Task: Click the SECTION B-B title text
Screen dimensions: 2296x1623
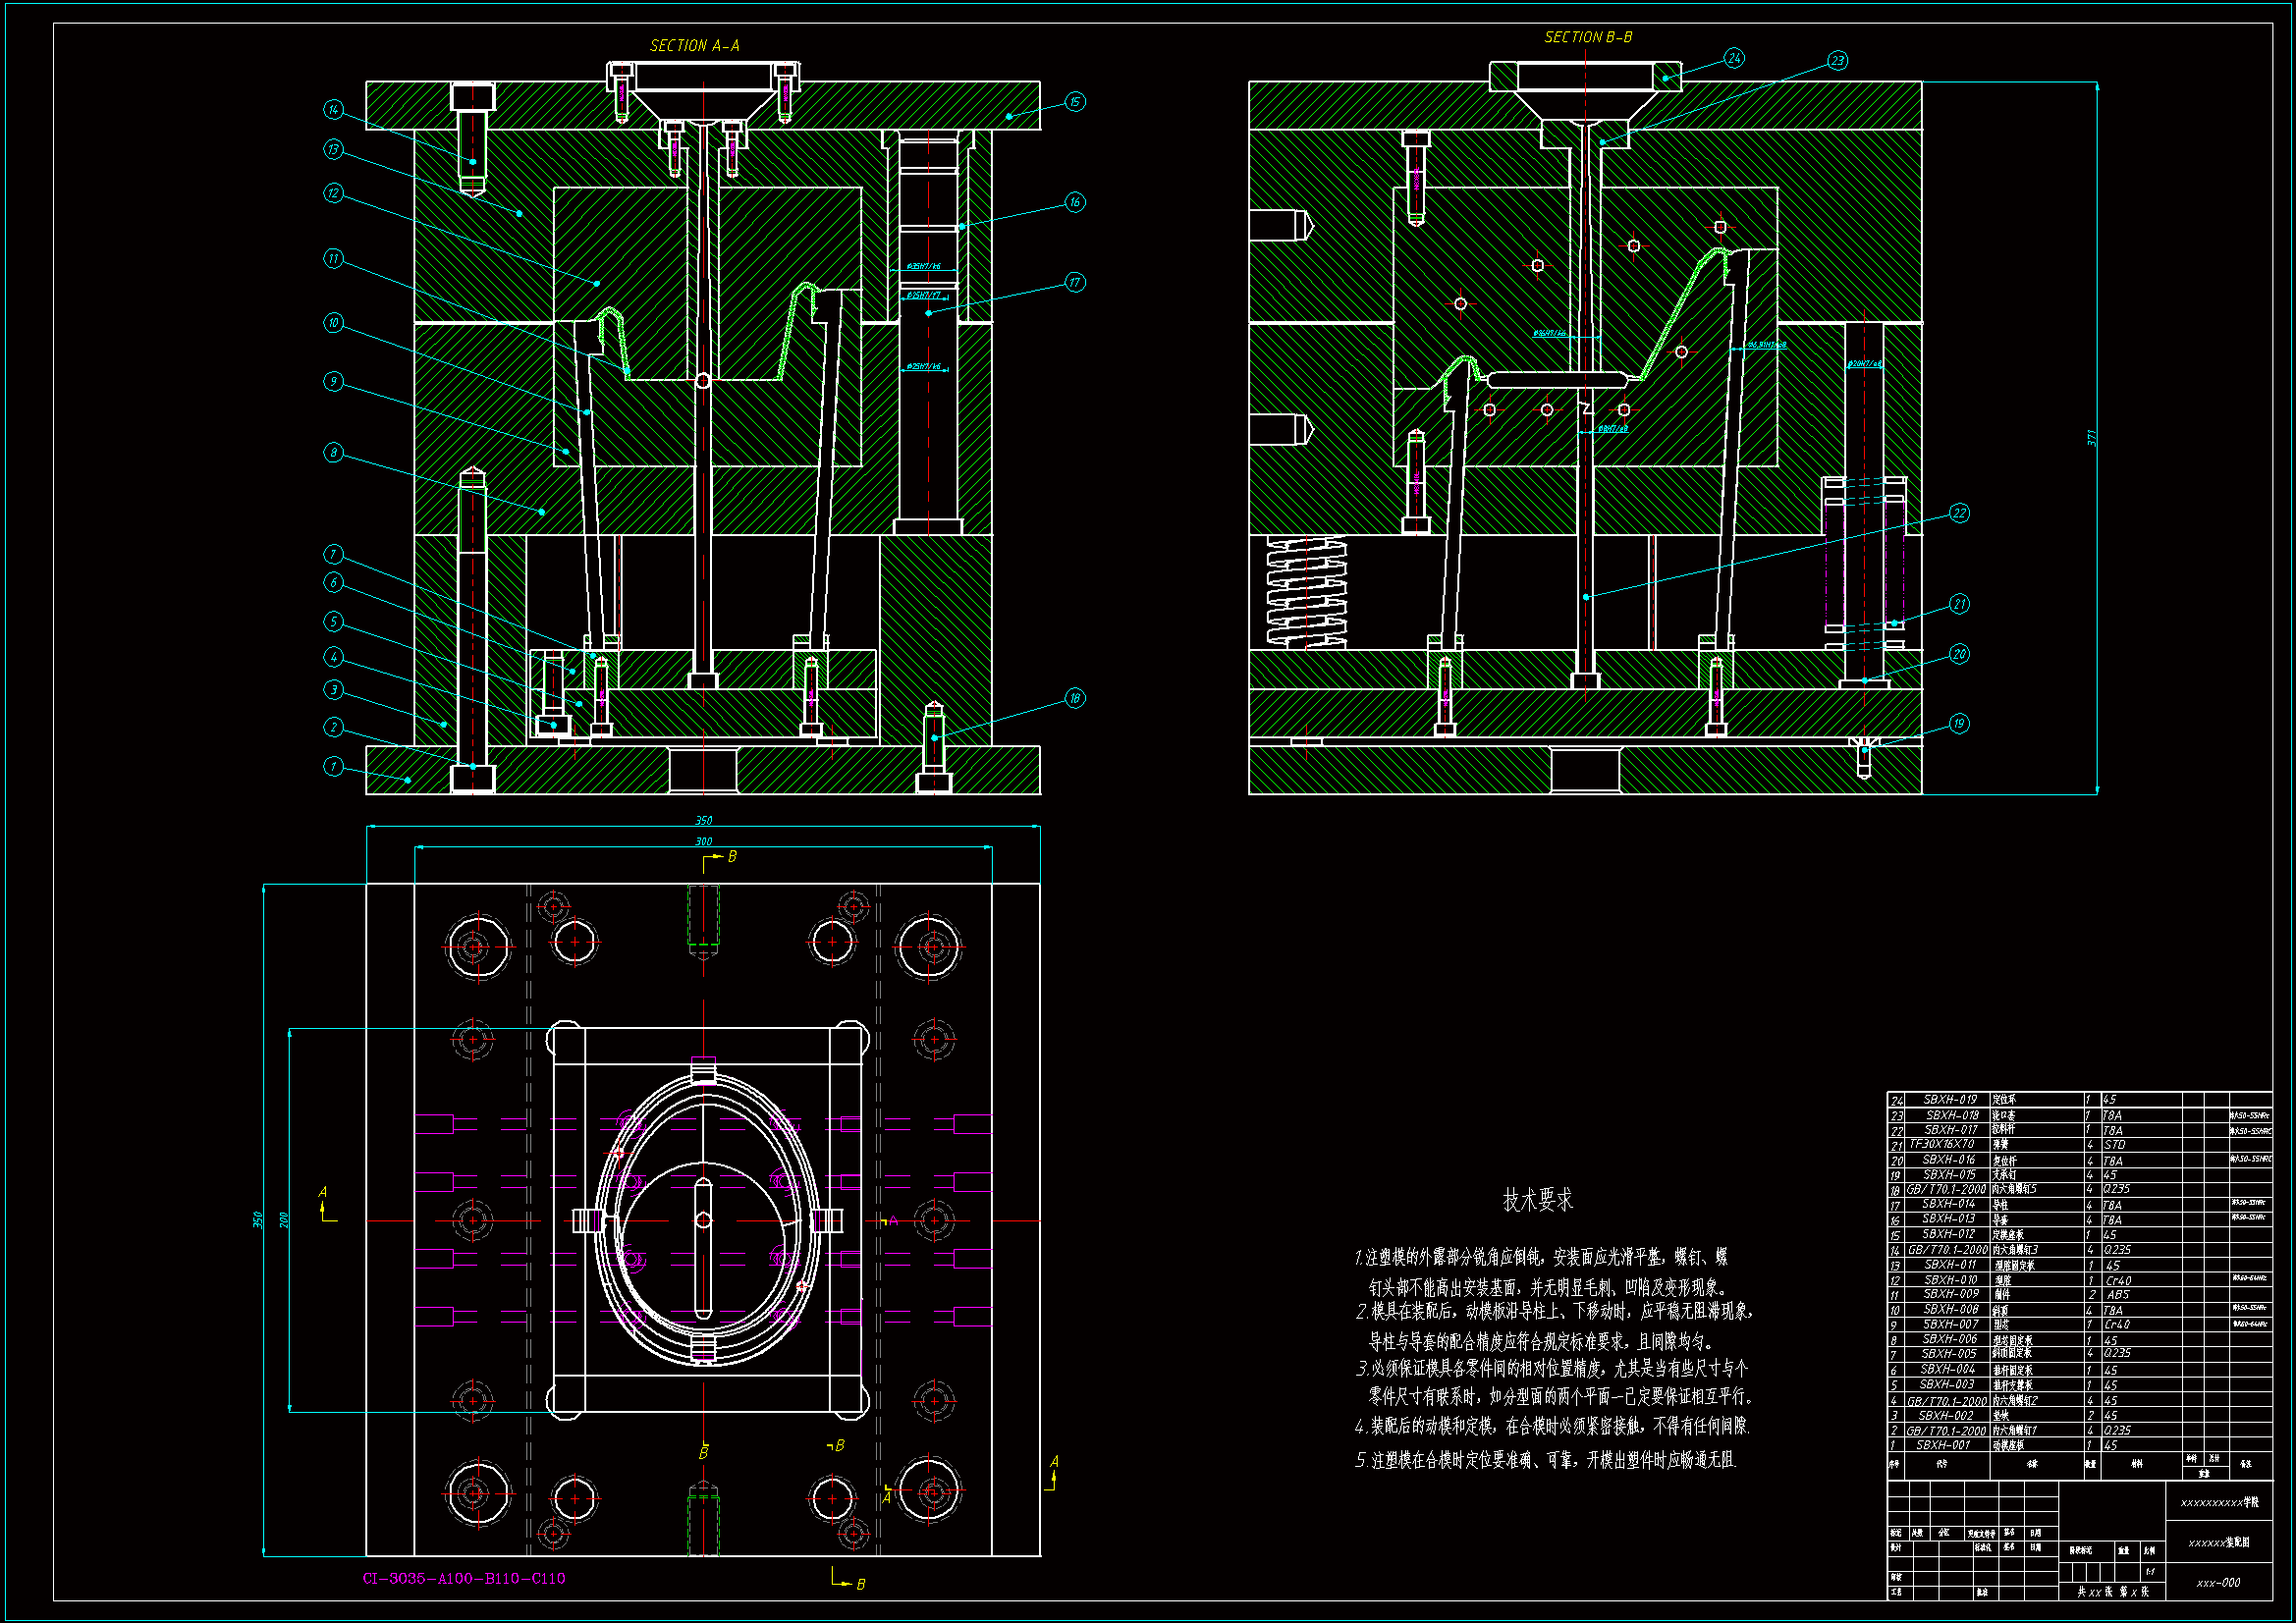Action: click(x=1588, y=37)
